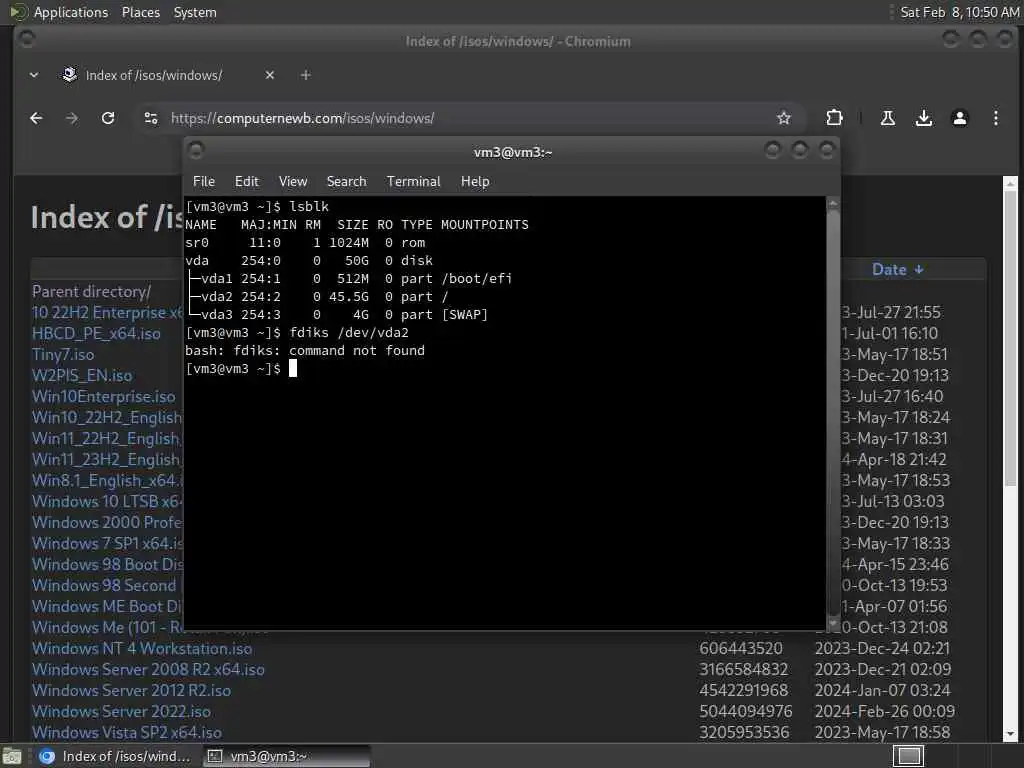This screenshot has width=1024, height=768.
Task: Click the date 2024-Feb-26 00:09
Action: point(884,711)
